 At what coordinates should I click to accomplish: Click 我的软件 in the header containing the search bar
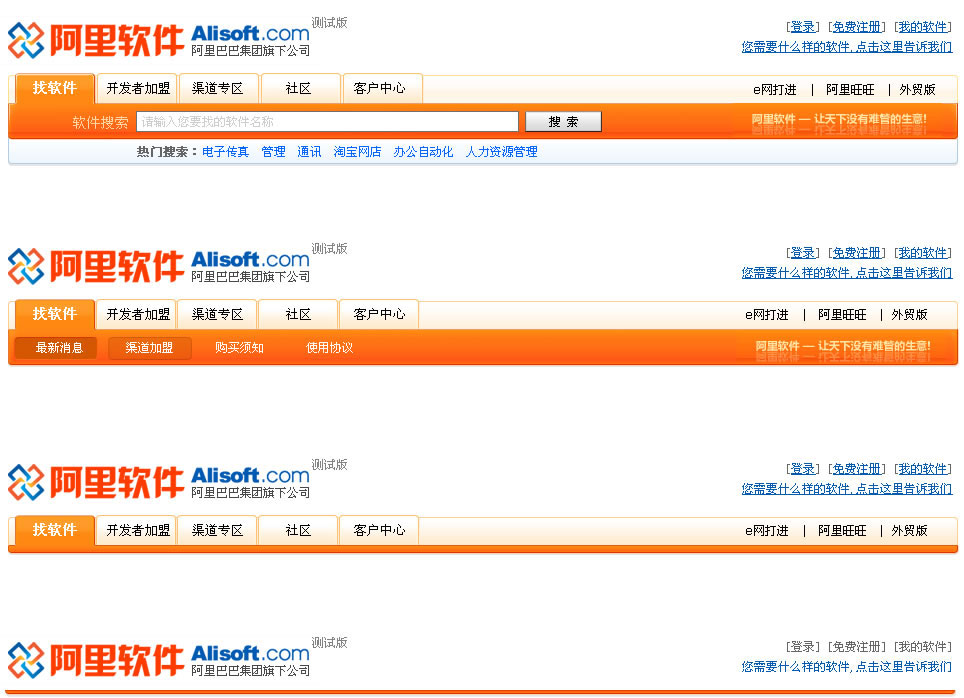coord(922,27)
